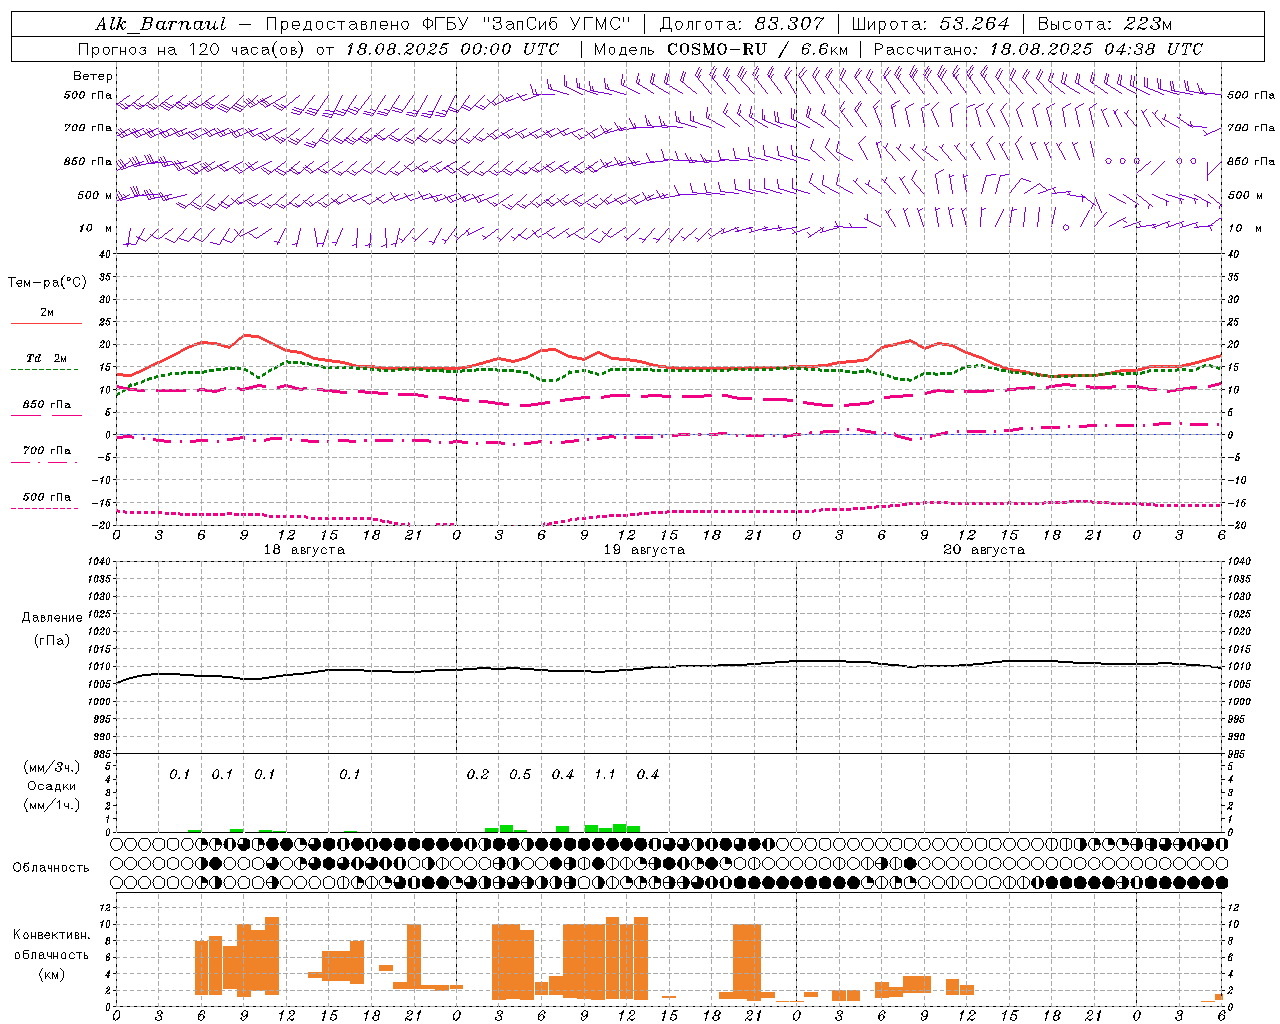Click the 'Высота: 223м' elevation text

click(1104, 24)
